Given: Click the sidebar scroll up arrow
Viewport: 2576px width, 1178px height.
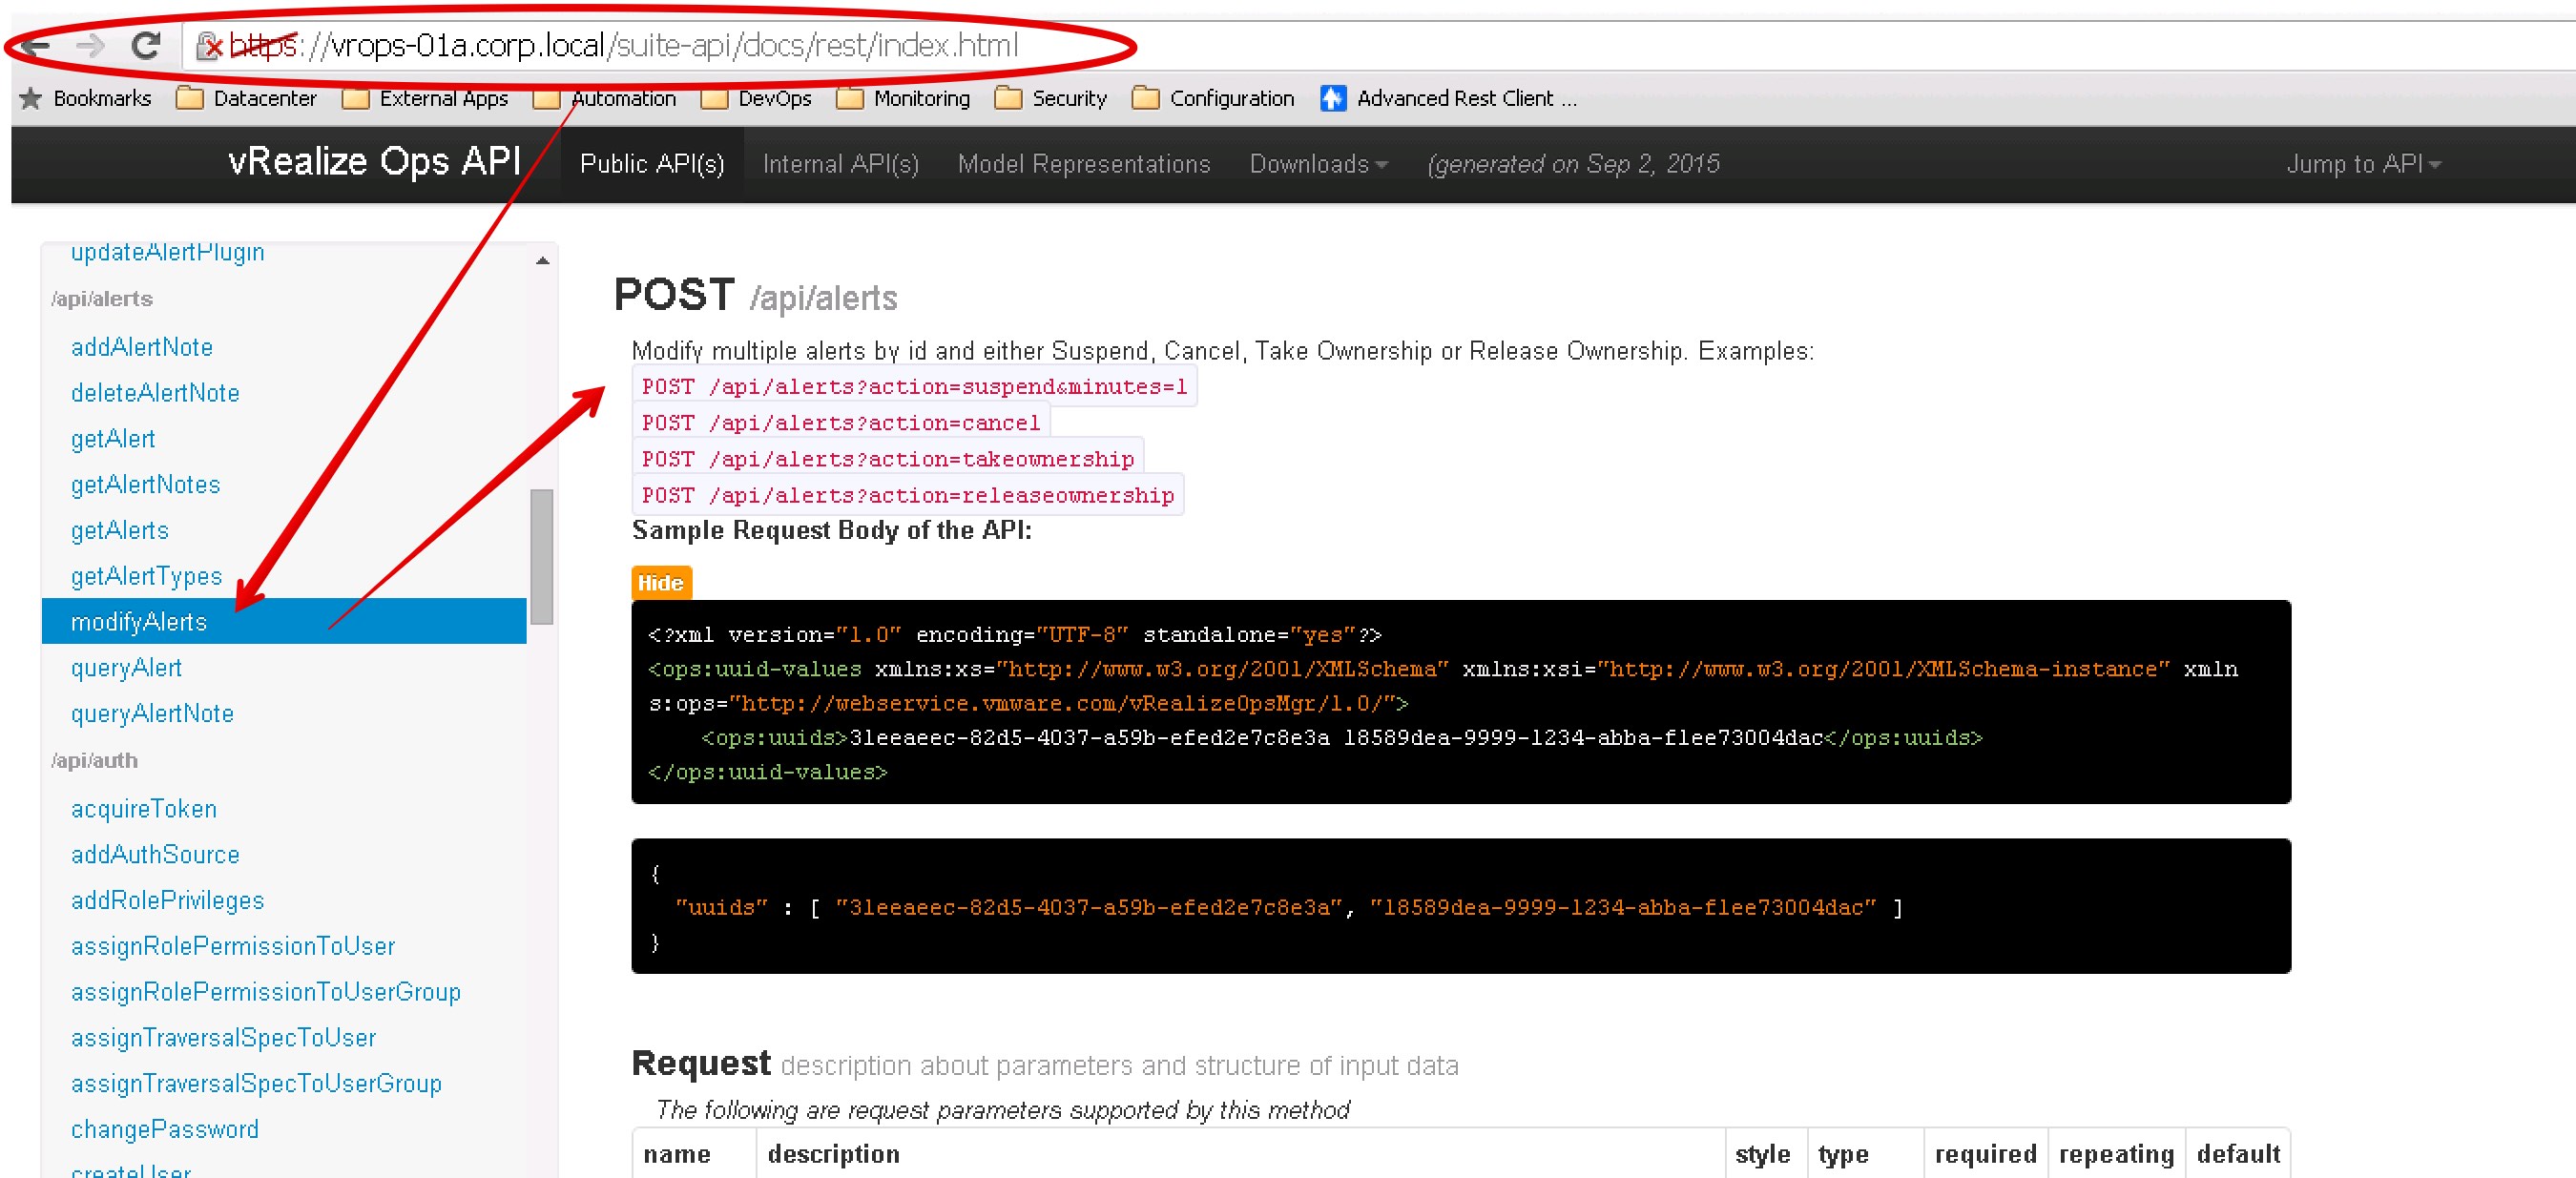Looking at the screenshot, I should pos(542,261).
